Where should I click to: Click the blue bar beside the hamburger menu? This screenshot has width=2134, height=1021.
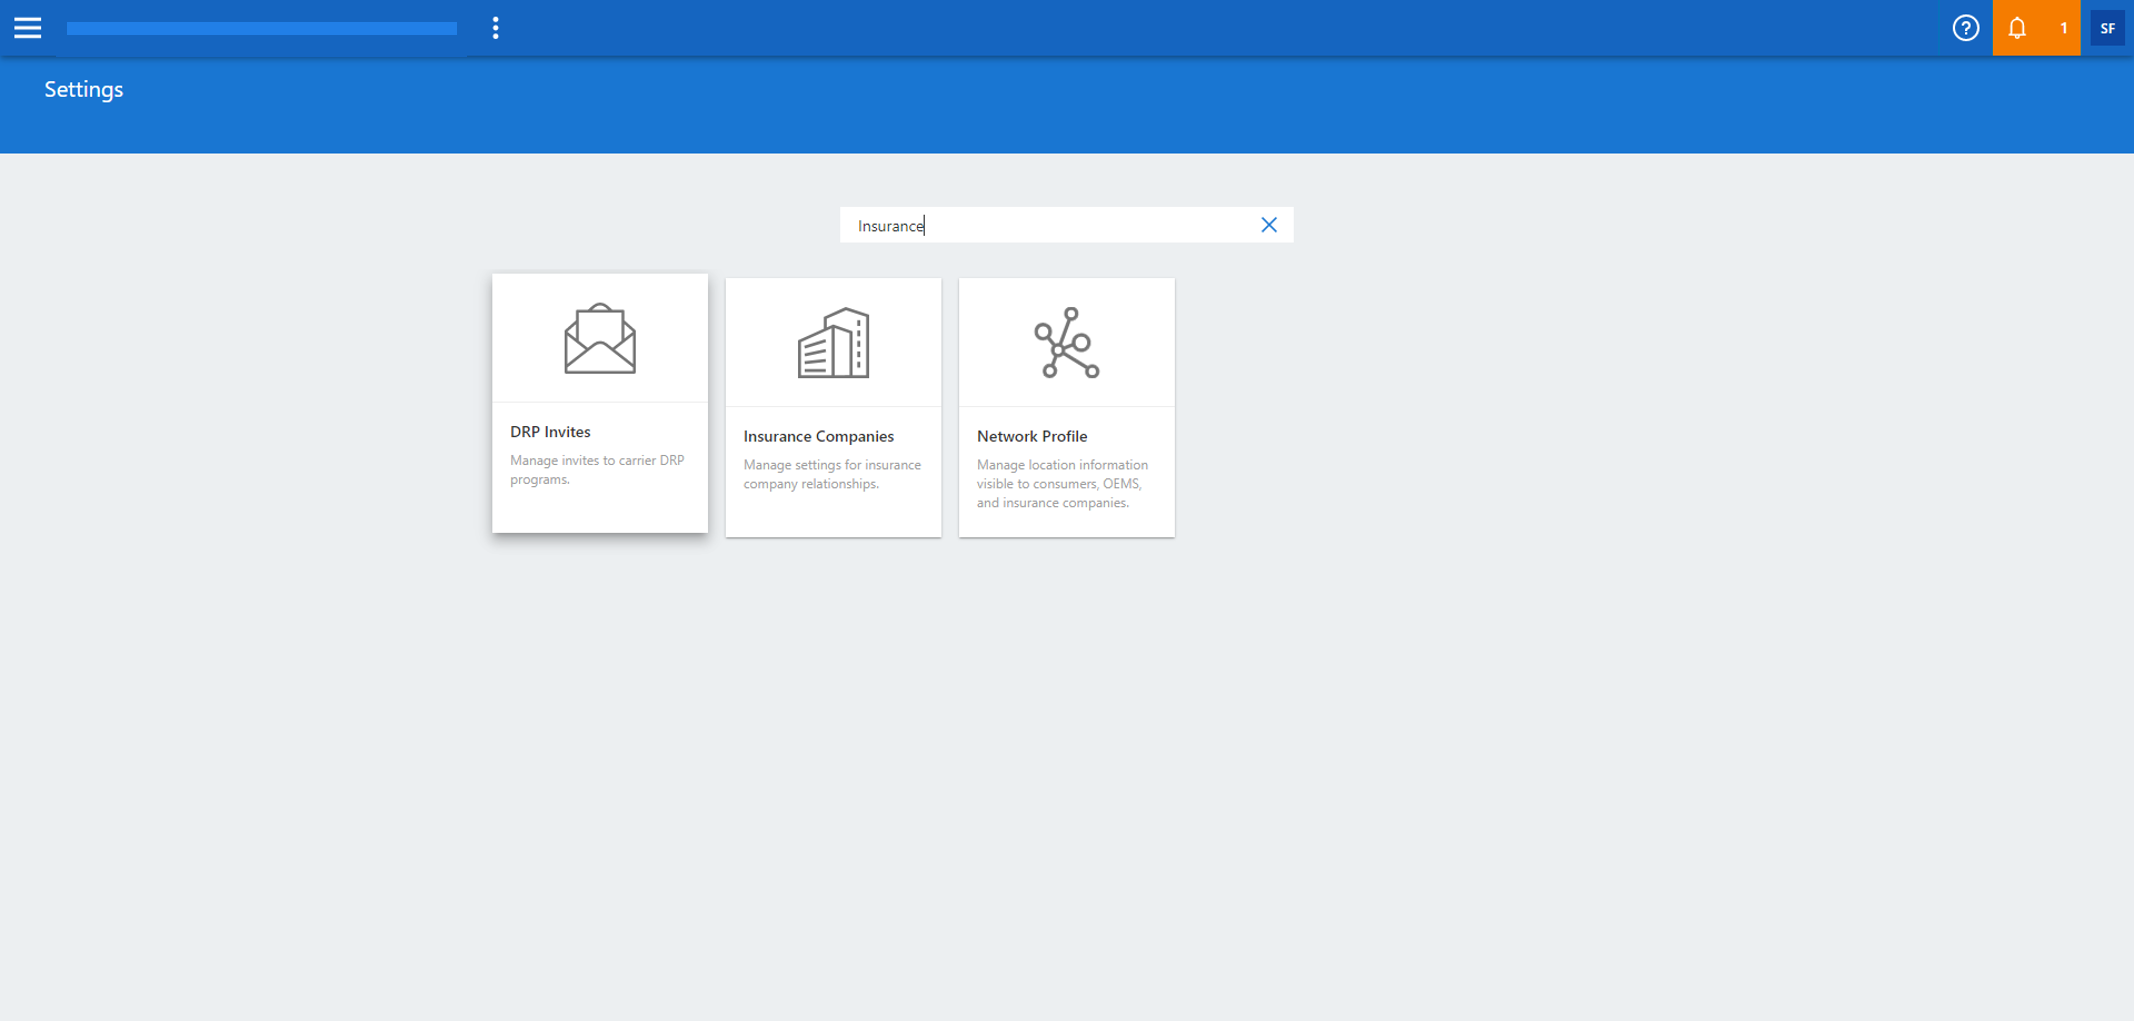pos(261,28)
